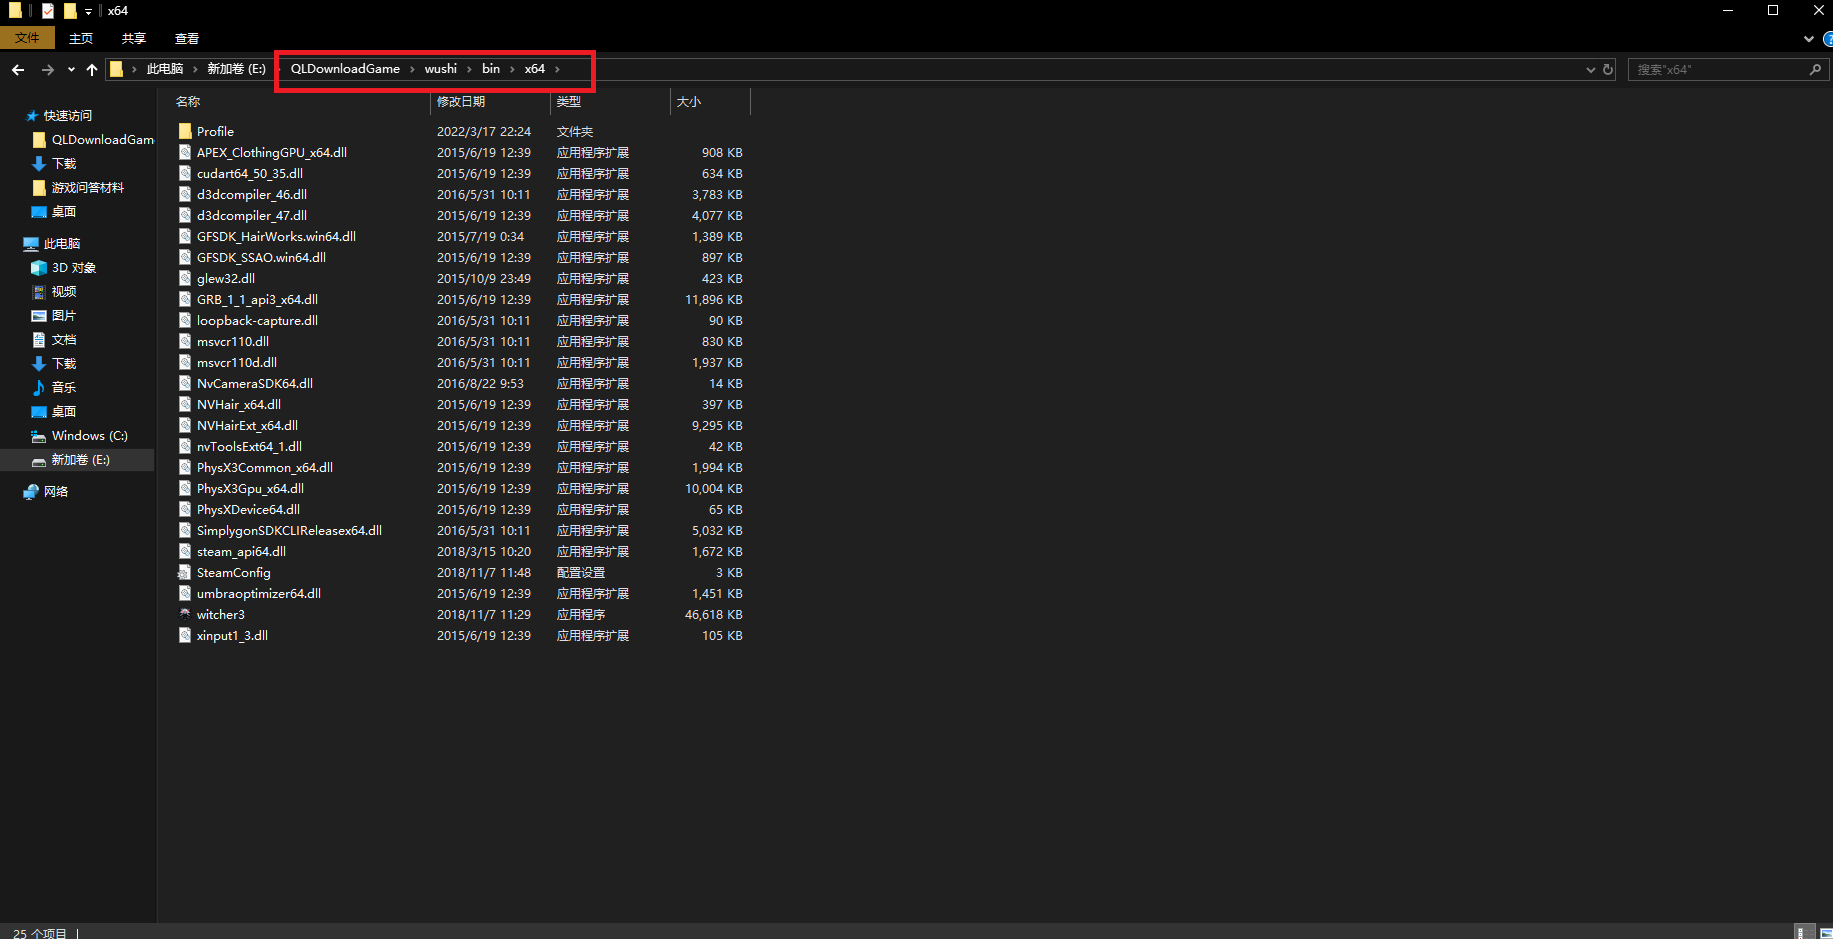
Task: Select NVHairExt_x64.dll file
Action: pos(247,425)
